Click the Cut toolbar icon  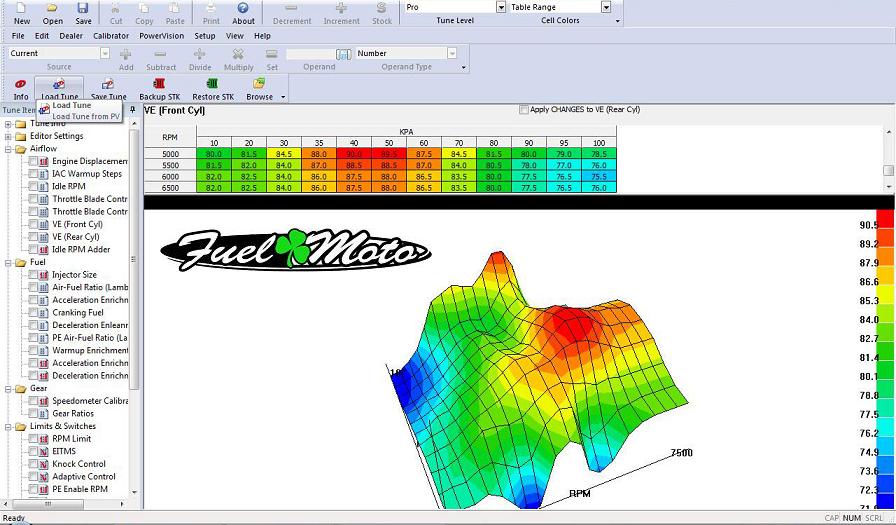coord(115,8)
